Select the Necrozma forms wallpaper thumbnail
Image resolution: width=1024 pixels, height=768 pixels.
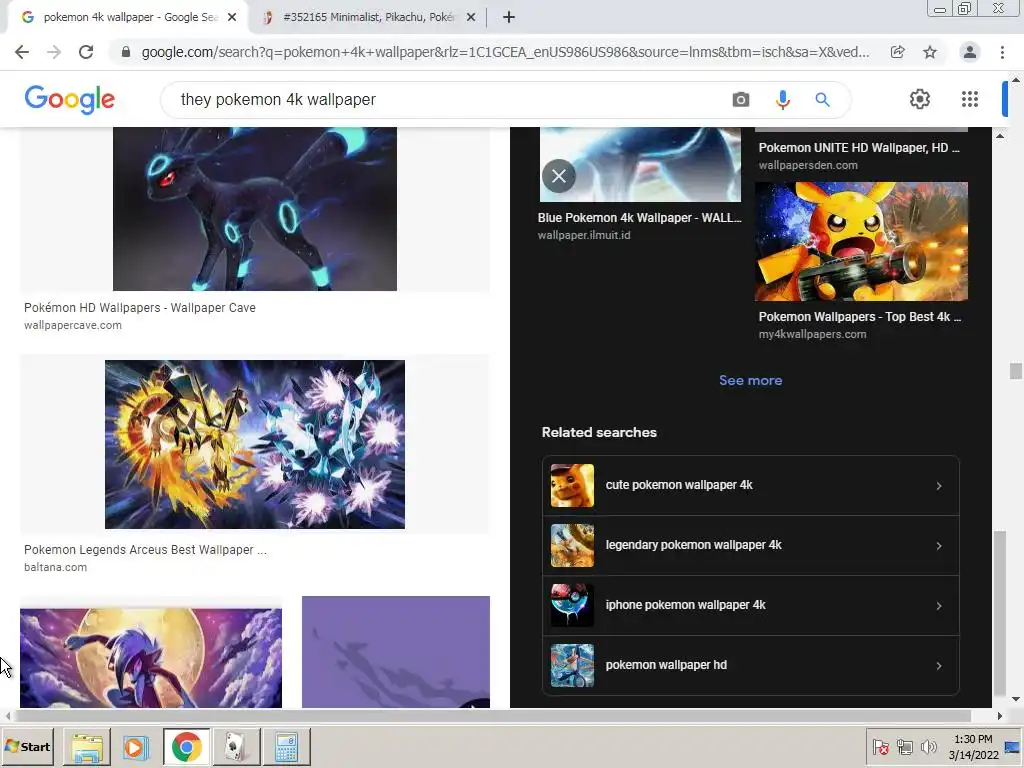pyautogui.click(x=255, y=445)
